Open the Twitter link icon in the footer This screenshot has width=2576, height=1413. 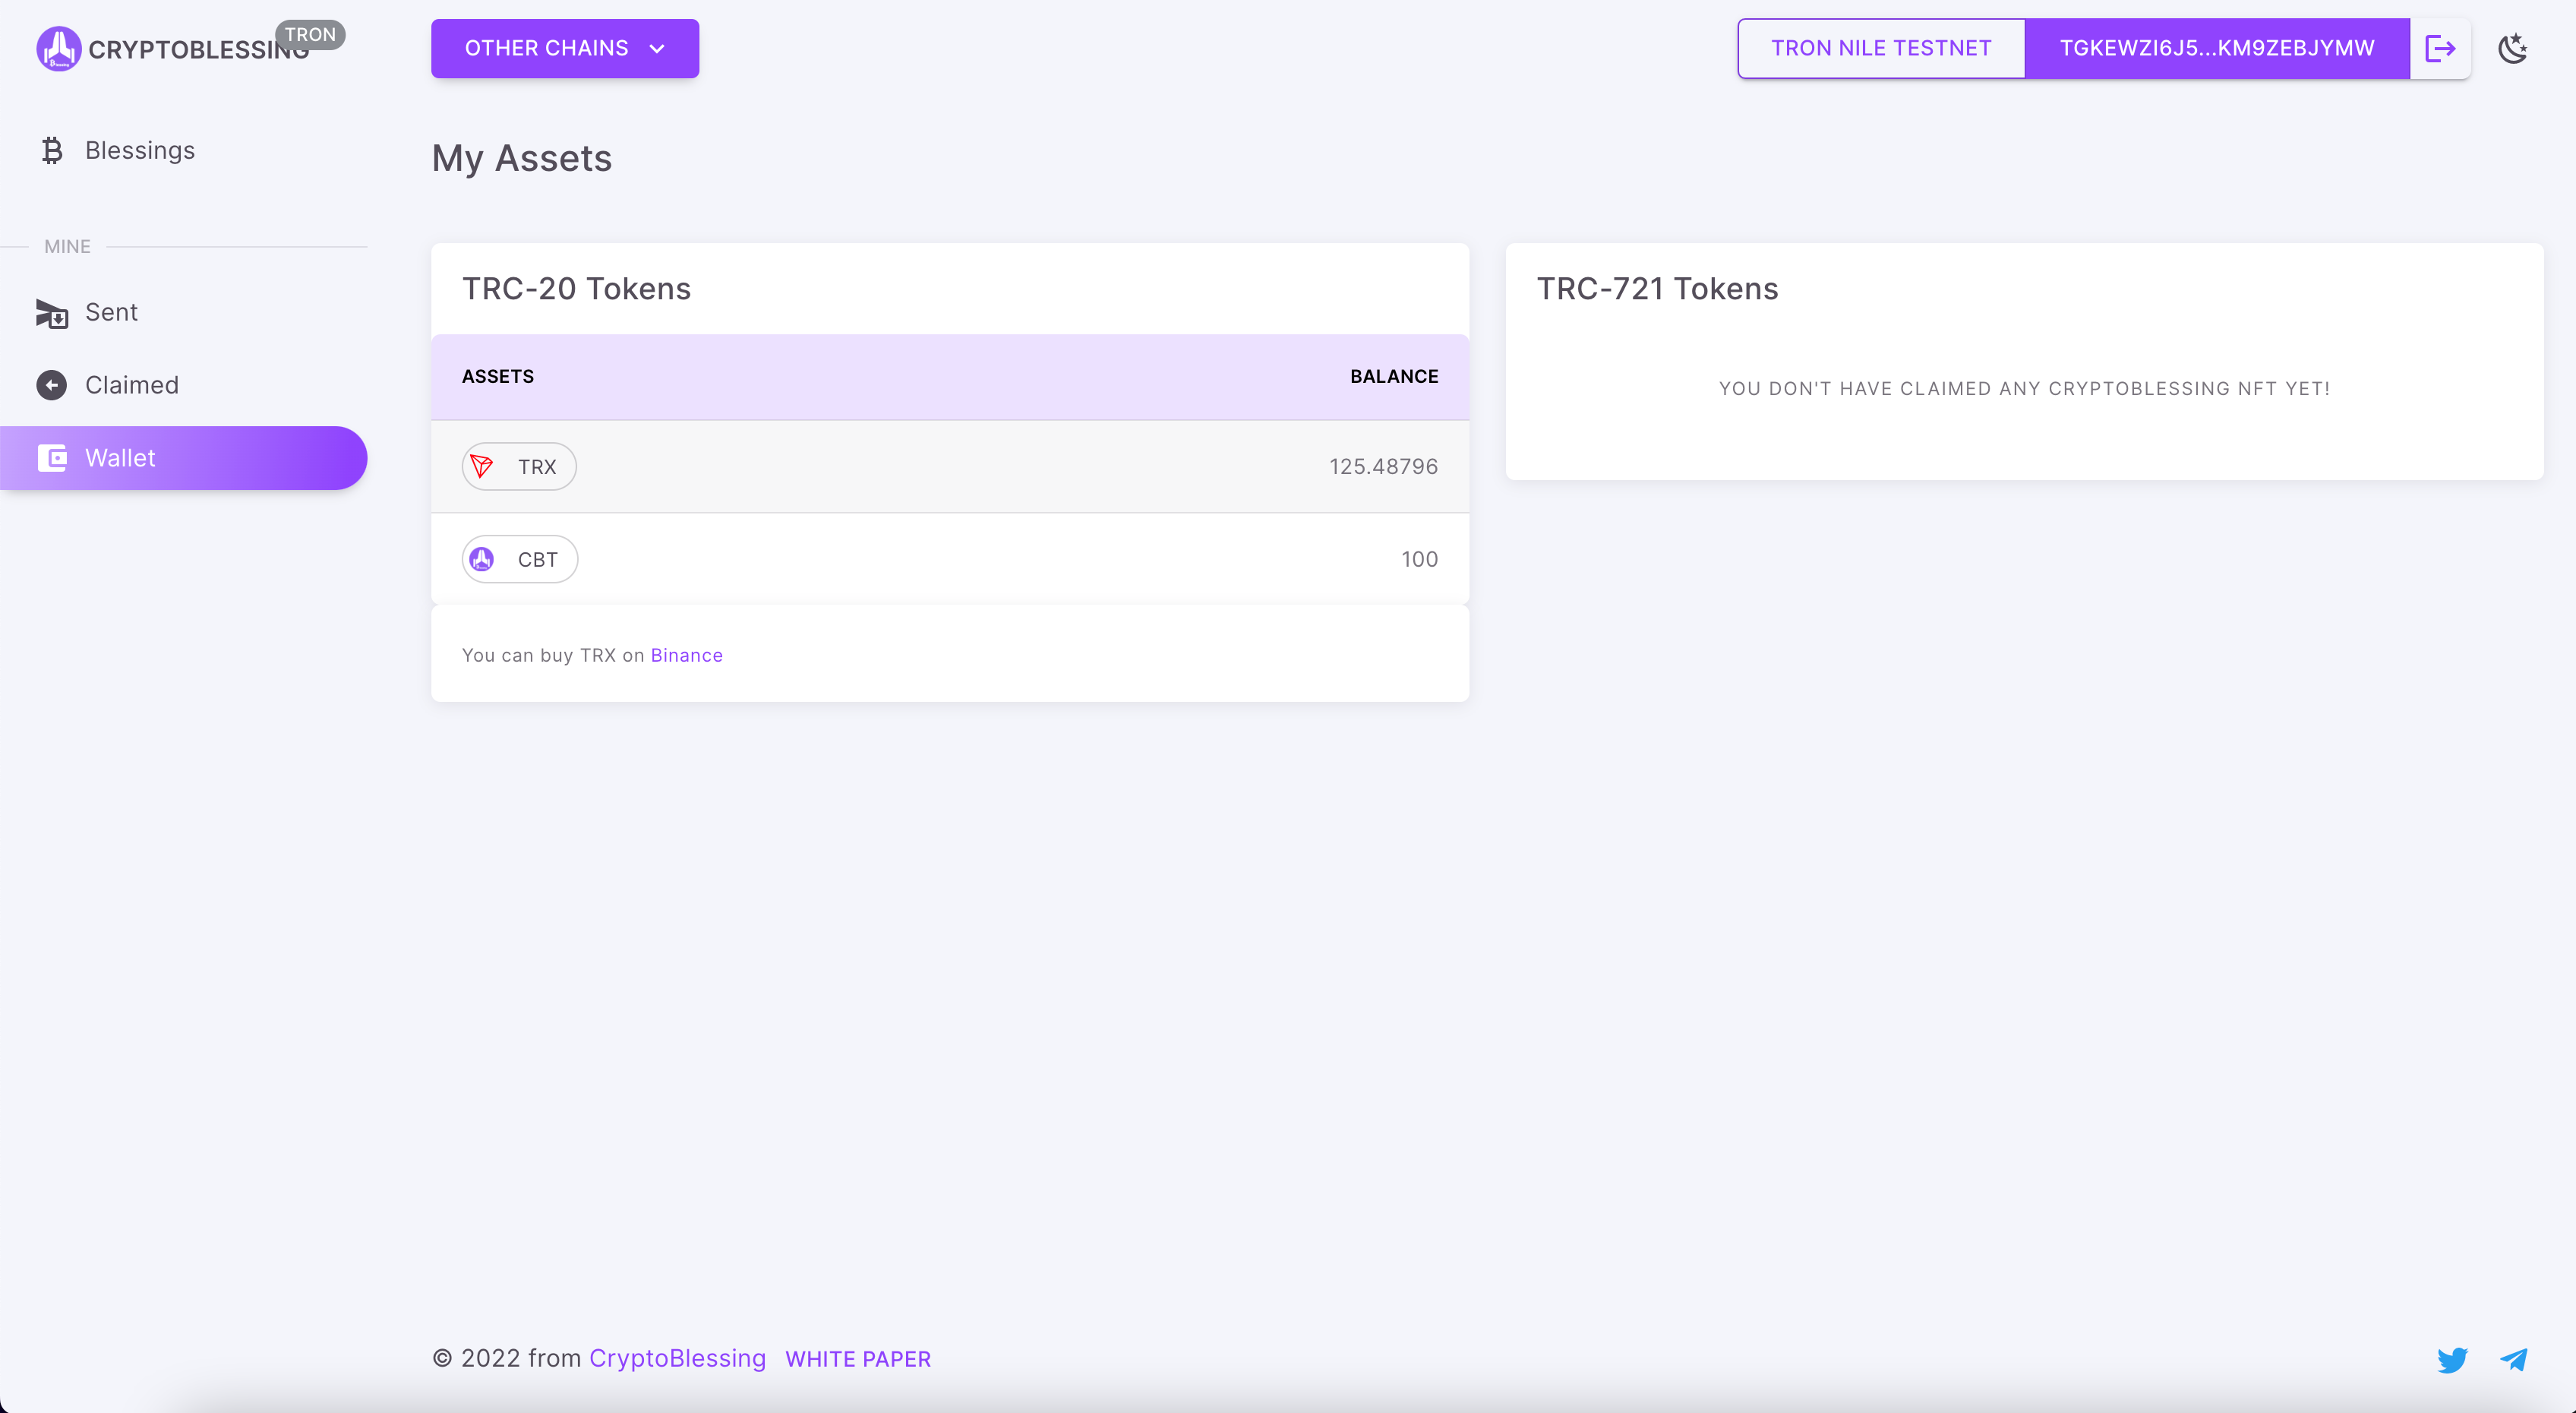(x=2452, y=1359)
